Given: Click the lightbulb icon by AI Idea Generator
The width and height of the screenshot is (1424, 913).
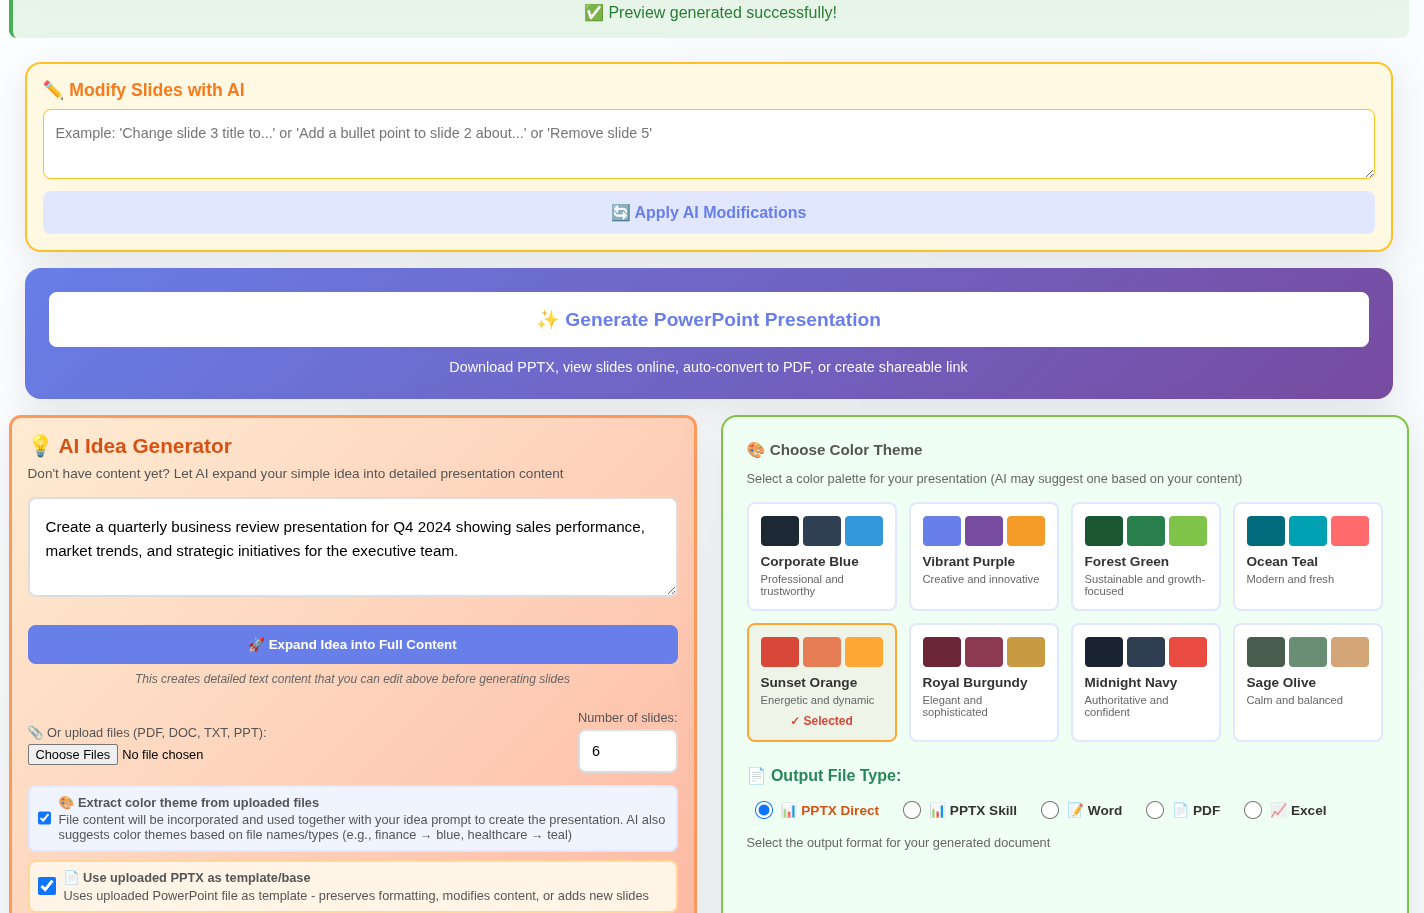Looking at the screenshot, I should (40, 446).
